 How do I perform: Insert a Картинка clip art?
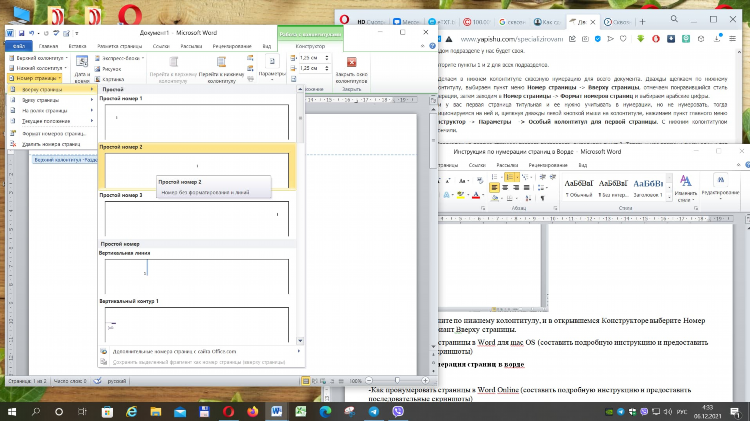point(110,79)
